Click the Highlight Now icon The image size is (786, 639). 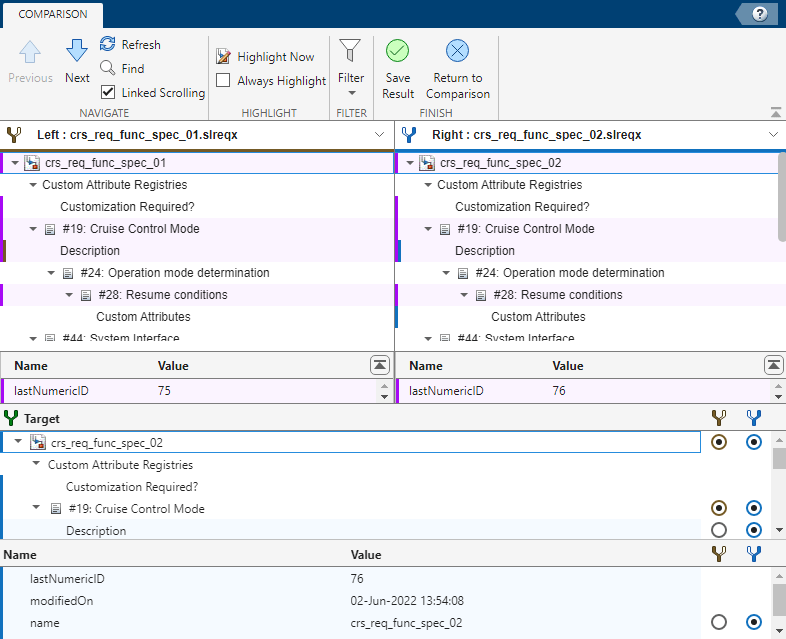coord(224,57)
